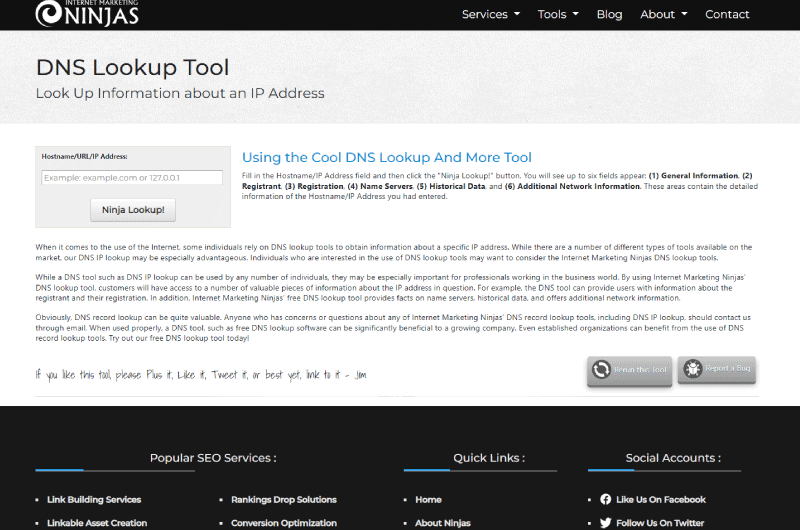Click the Twitter bird icon in footer

tap(606, 523)
